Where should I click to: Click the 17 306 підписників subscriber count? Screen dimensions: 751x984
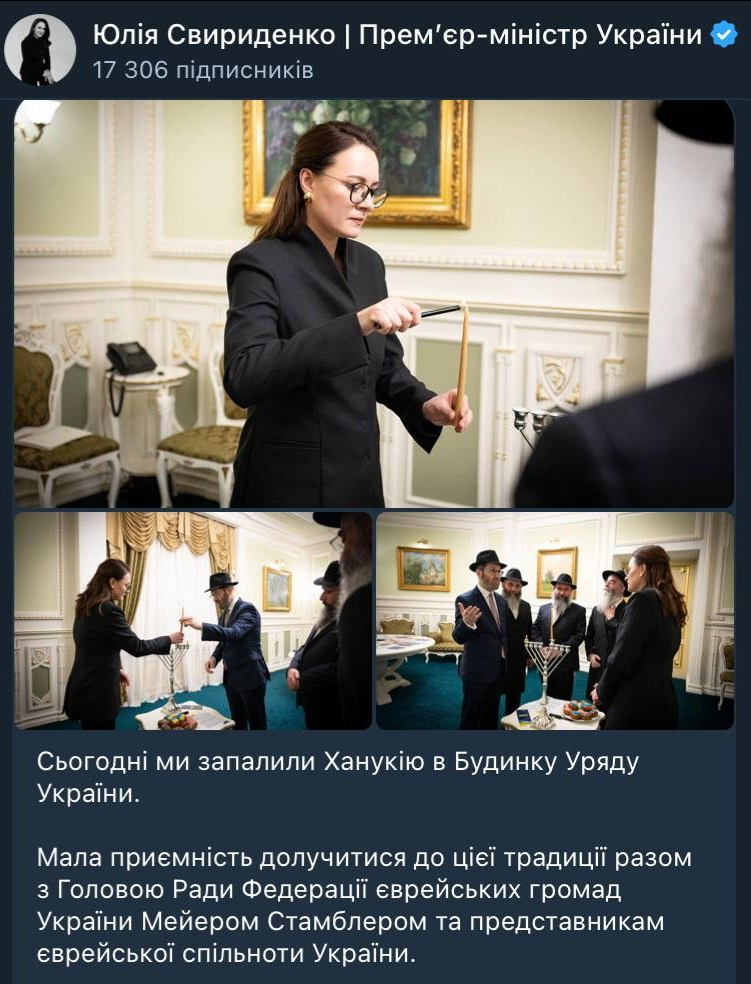(x=203, y=70)
